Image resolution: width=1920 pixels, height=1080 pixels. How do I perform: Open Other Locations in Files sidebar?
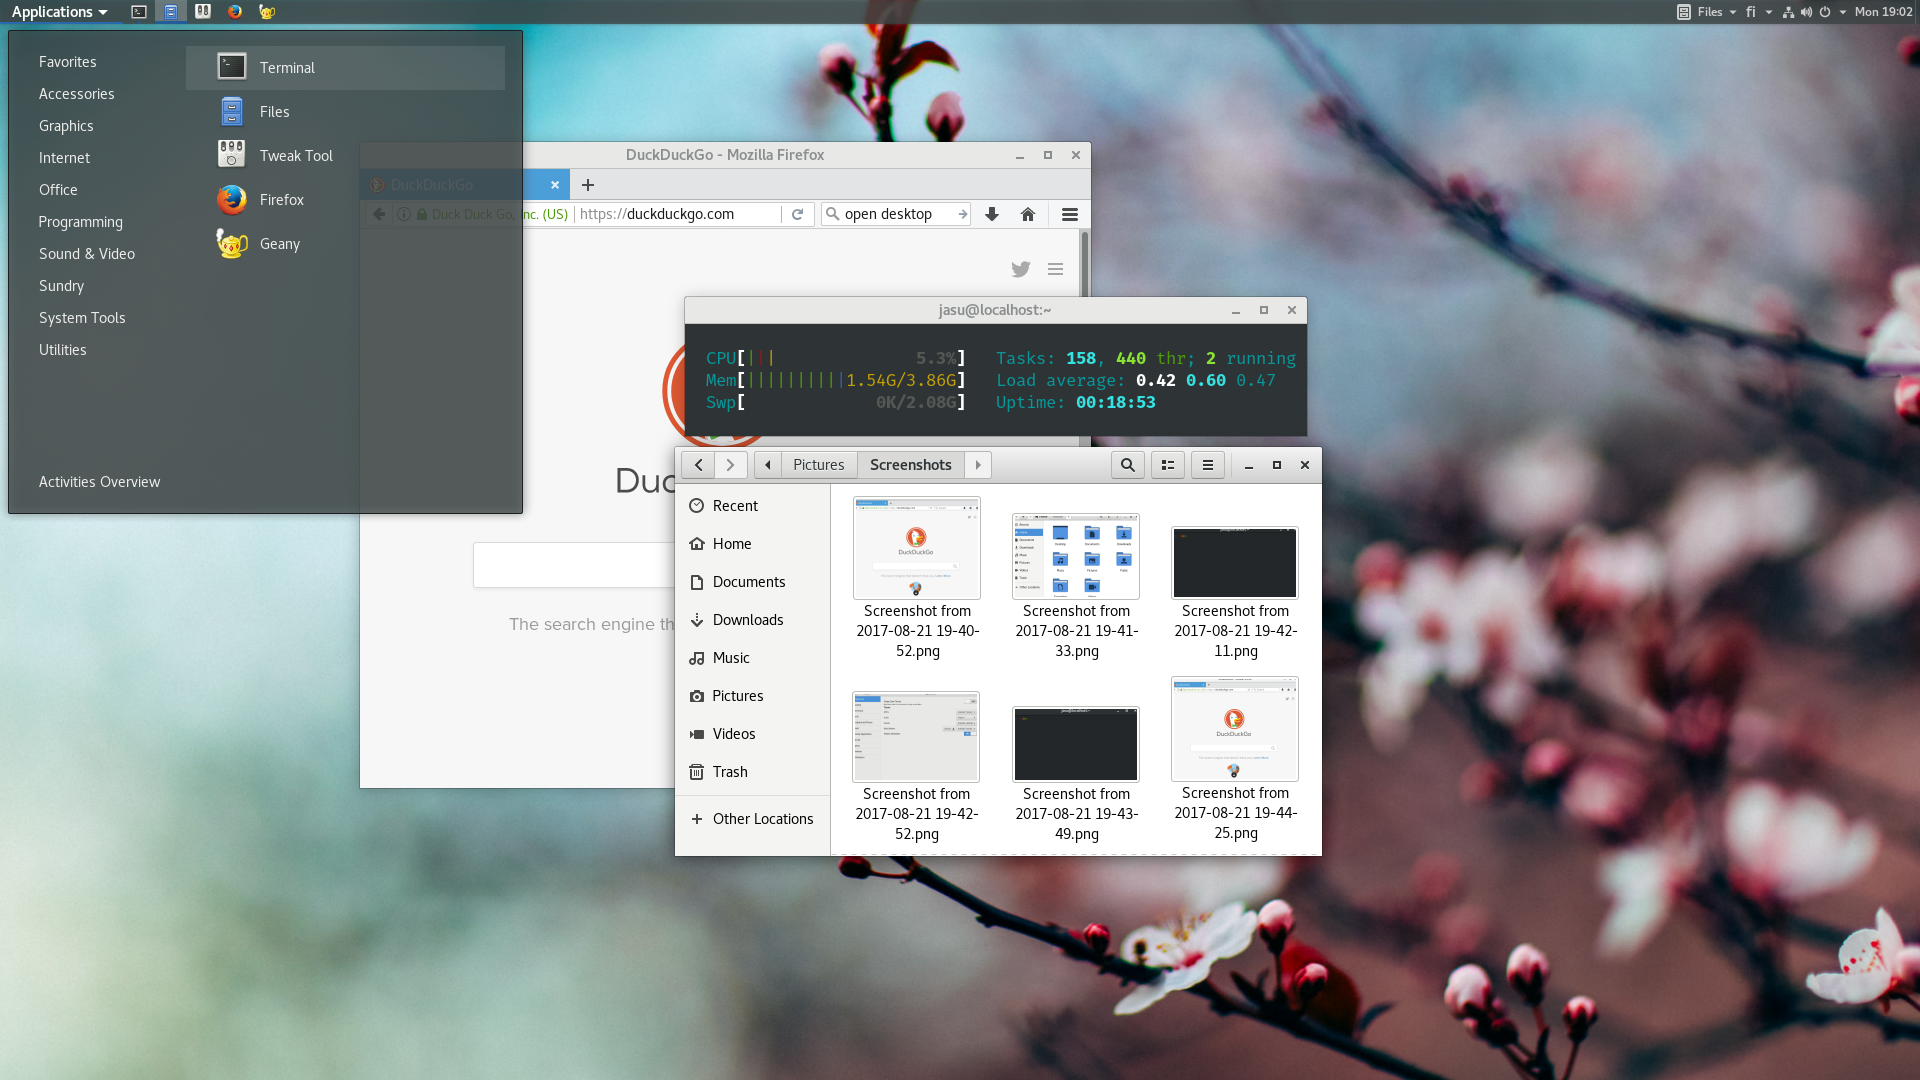click(x=752, y=819)
